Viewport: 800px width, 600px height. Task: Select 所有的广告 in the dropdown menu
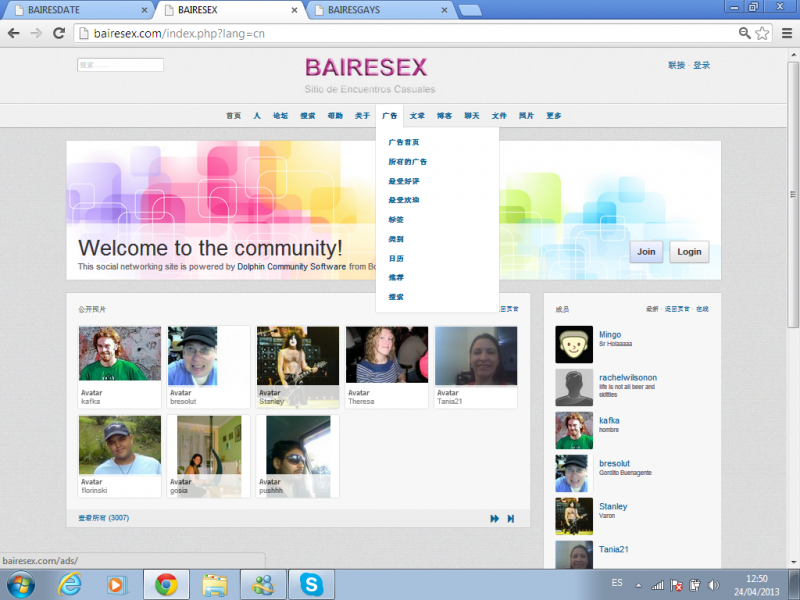coord(408,162)
